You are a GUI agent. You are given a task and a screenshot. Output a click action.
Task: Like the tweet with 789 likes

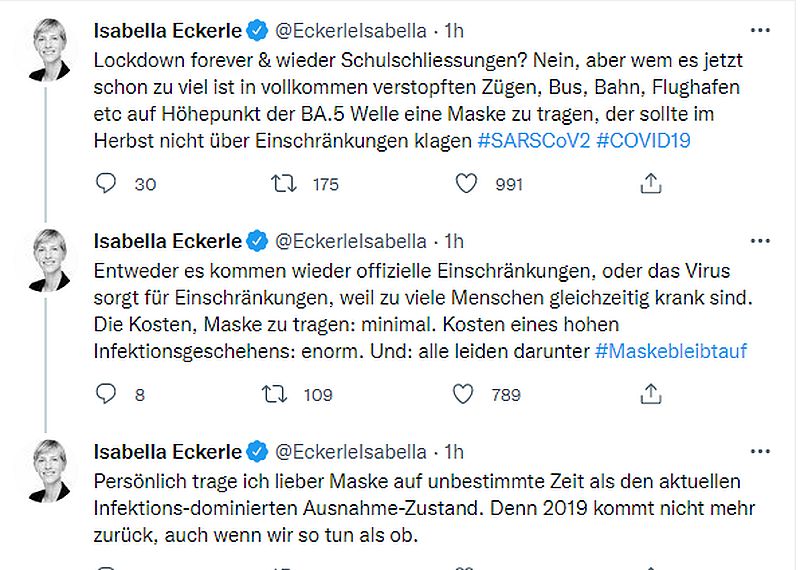point(464,395)
